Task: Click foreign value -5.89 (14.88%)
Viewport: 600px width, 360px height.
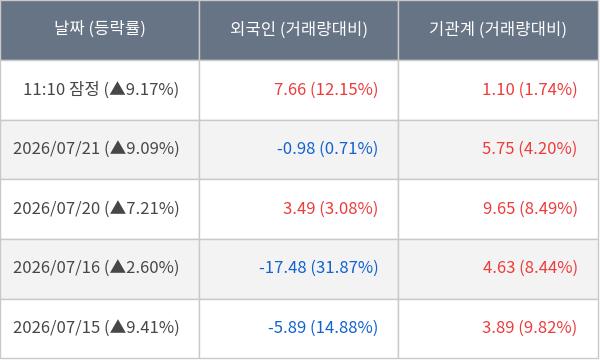Action: tap(323, 327)
